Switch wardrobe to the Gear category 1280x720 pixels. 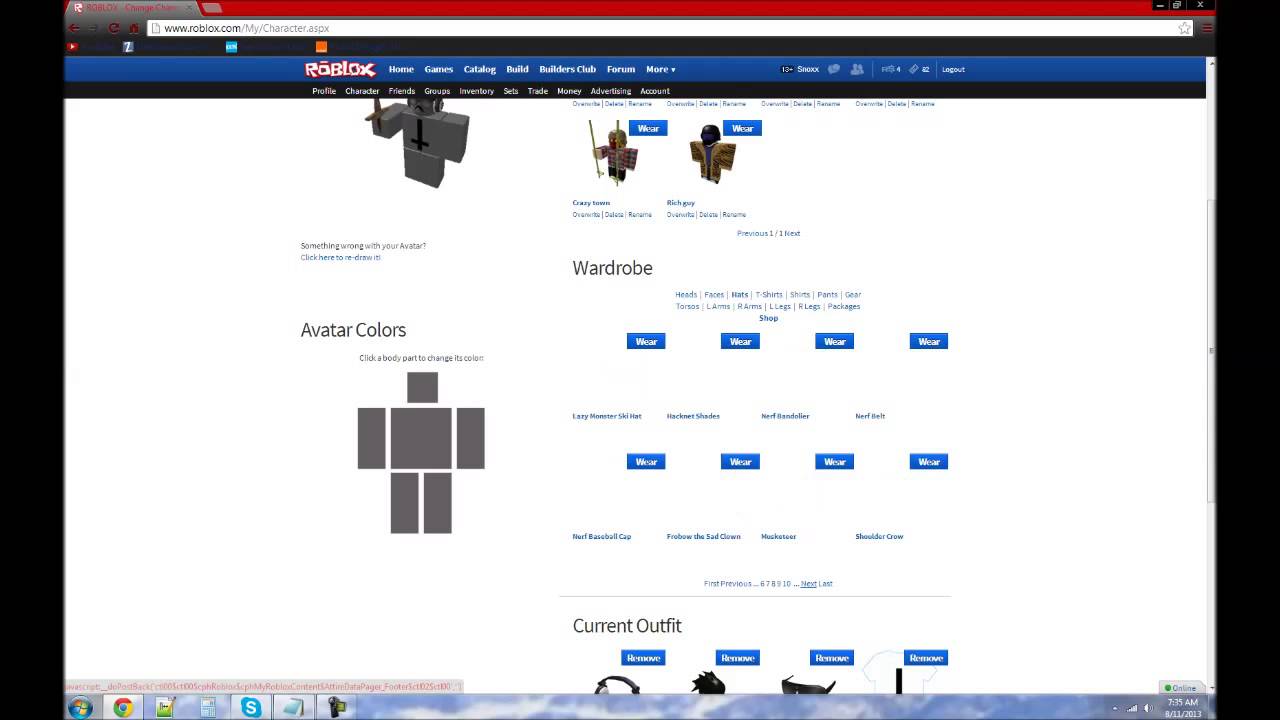tap(852, 295)
